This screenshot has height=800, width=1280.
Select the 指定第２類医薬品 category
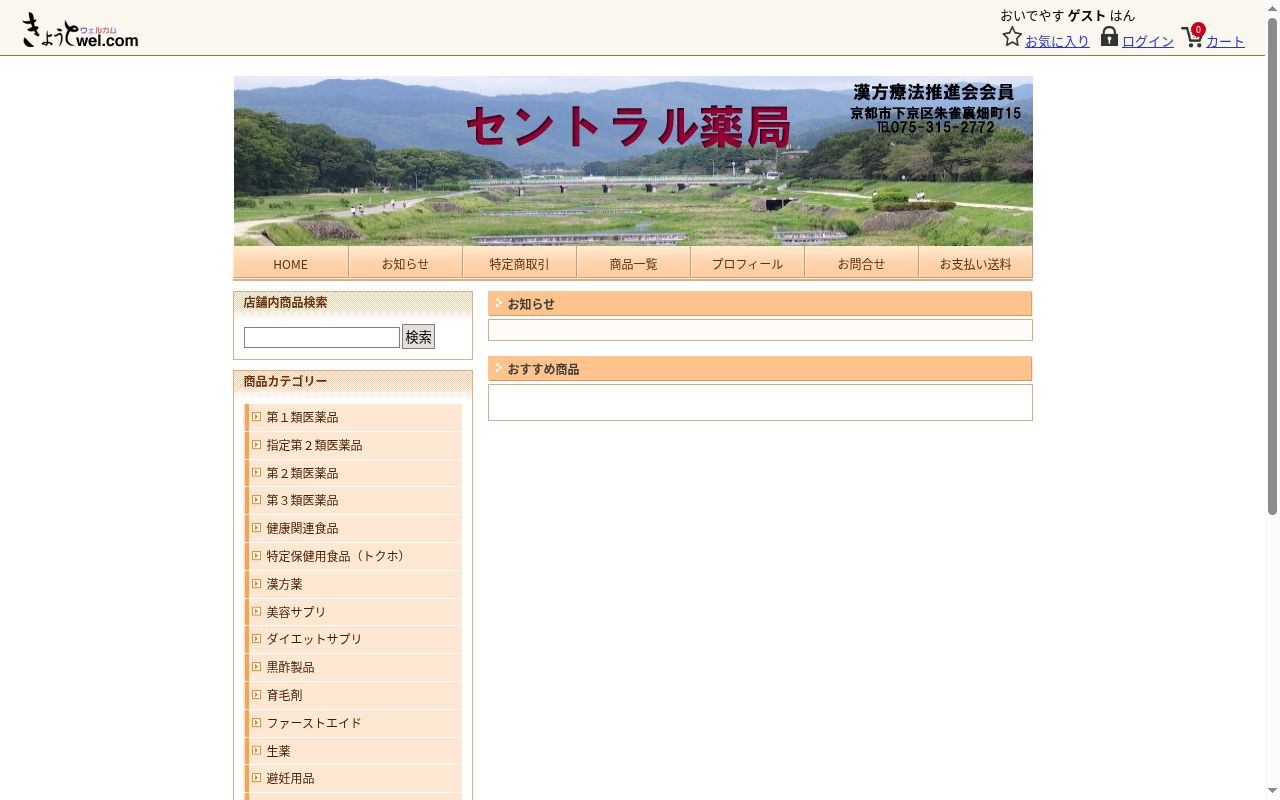353,445
